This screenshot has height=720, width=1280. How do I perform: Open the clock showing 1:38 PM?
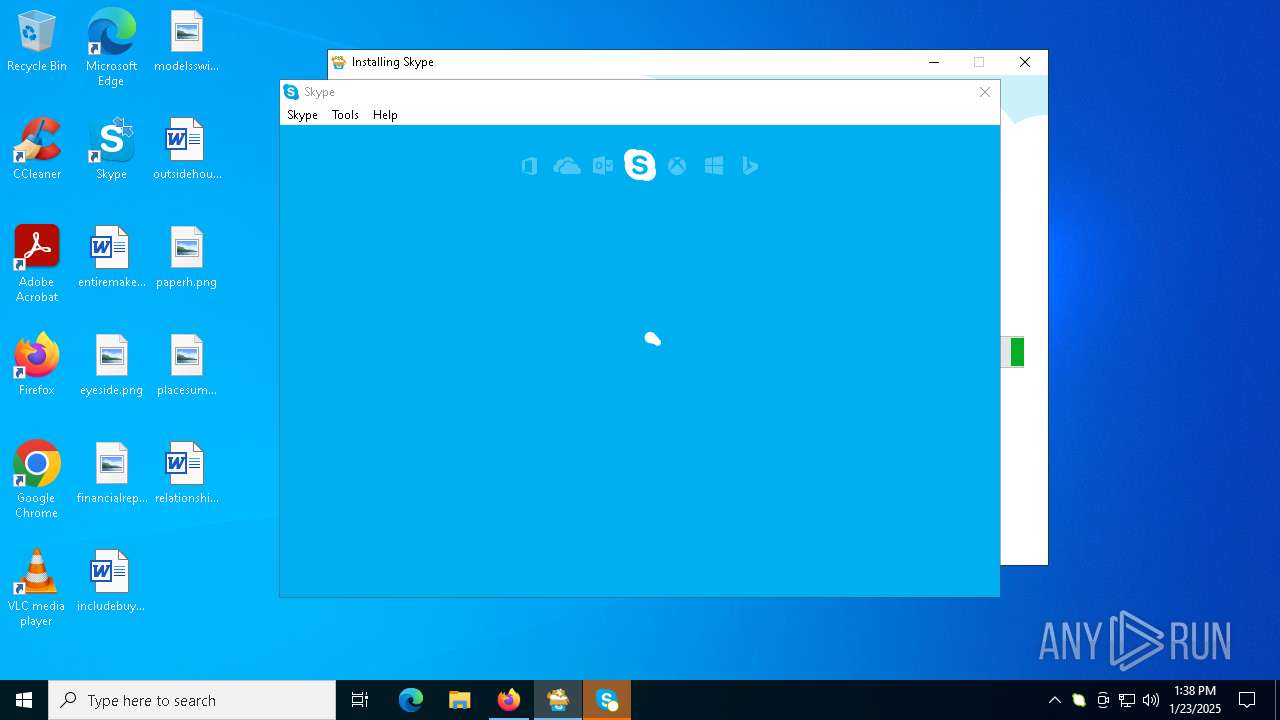(1195, 700)
